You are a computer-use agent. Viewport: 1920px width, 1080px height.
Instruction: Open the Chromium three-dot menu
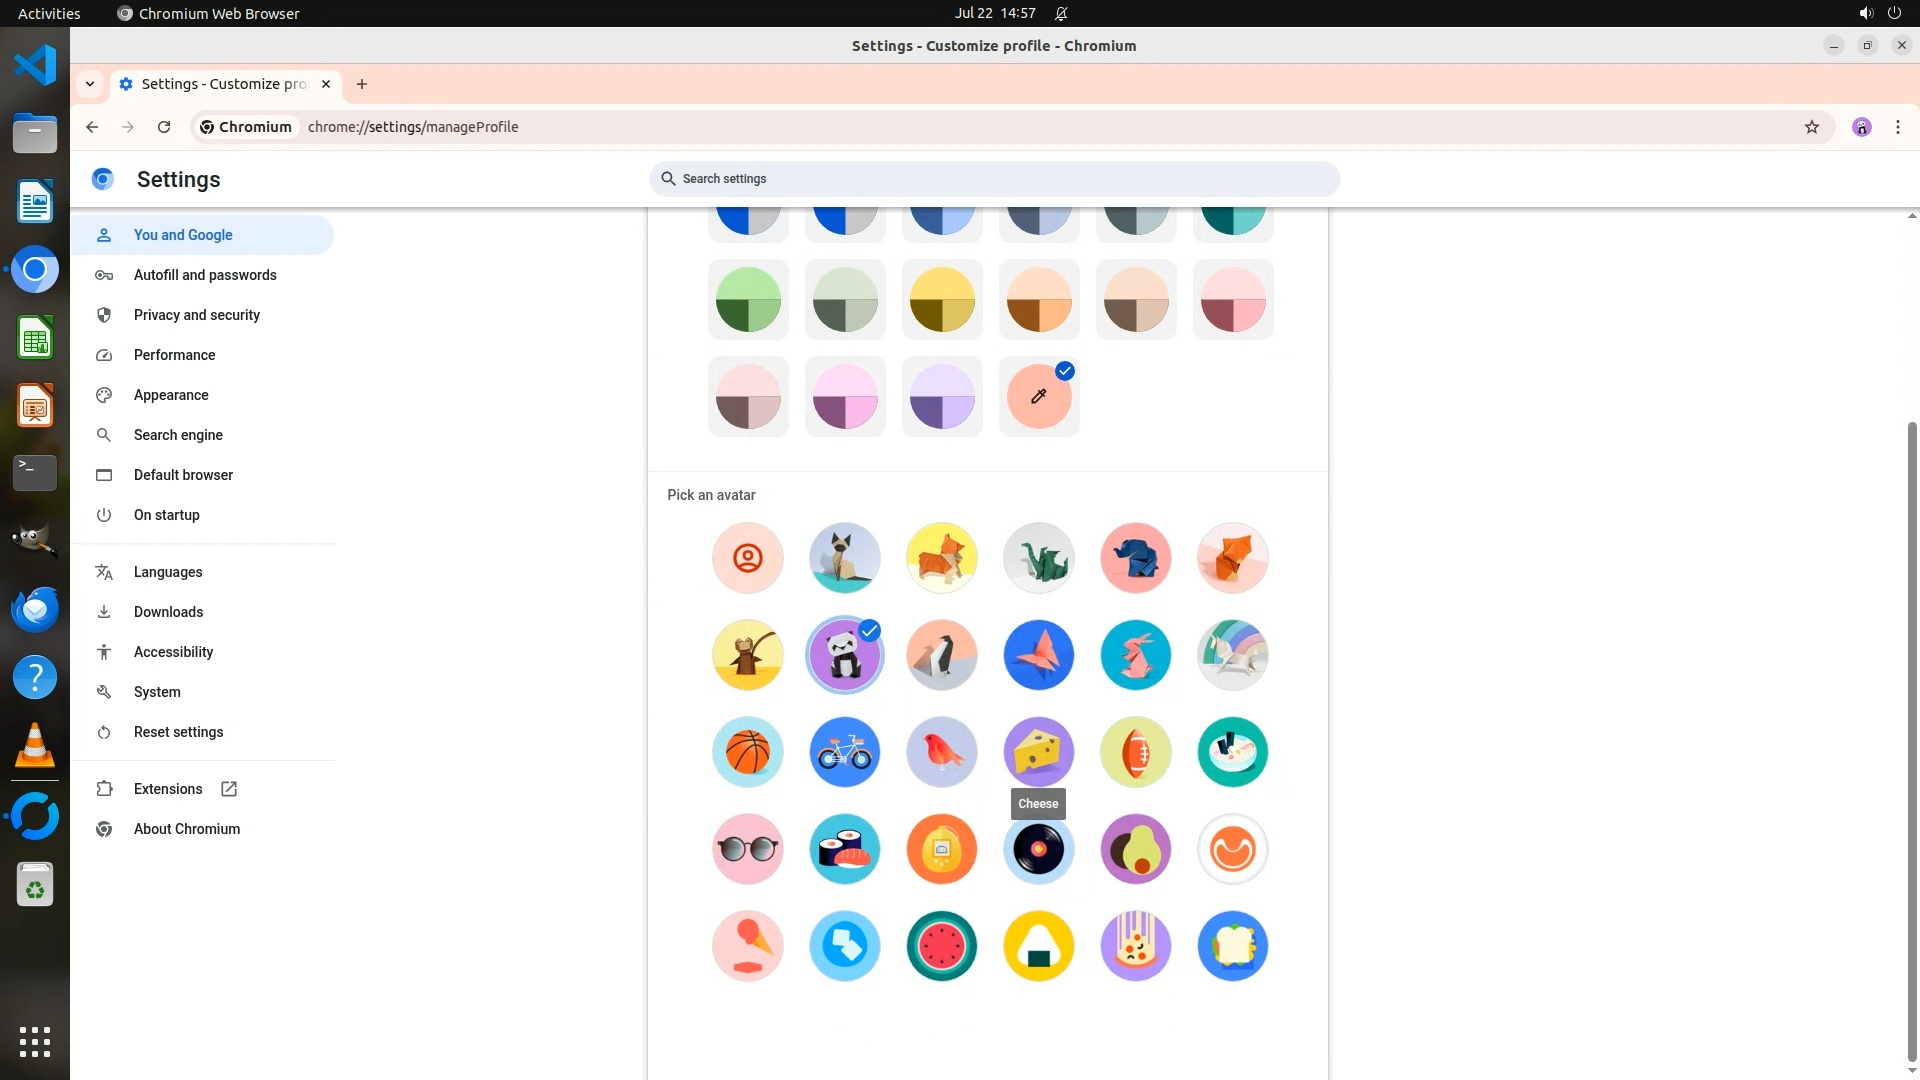pyautogui.click(x=1897, y=127)
